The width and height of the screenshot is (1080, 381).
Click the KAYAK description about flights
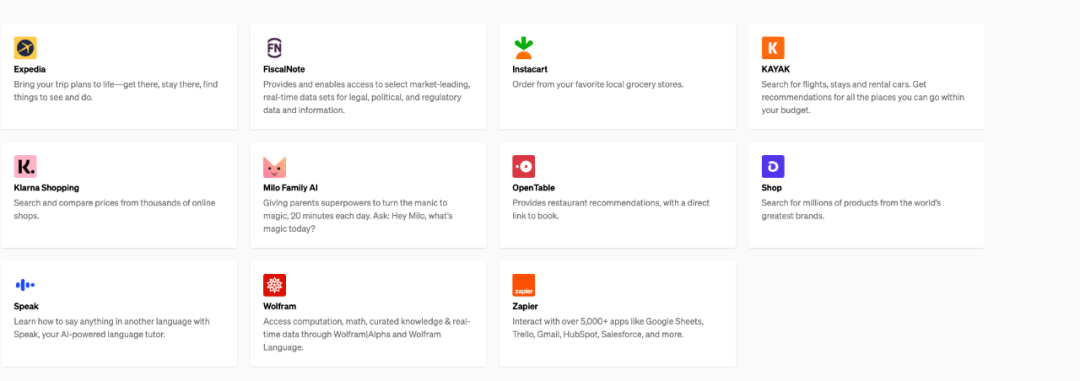click(863, 97)
